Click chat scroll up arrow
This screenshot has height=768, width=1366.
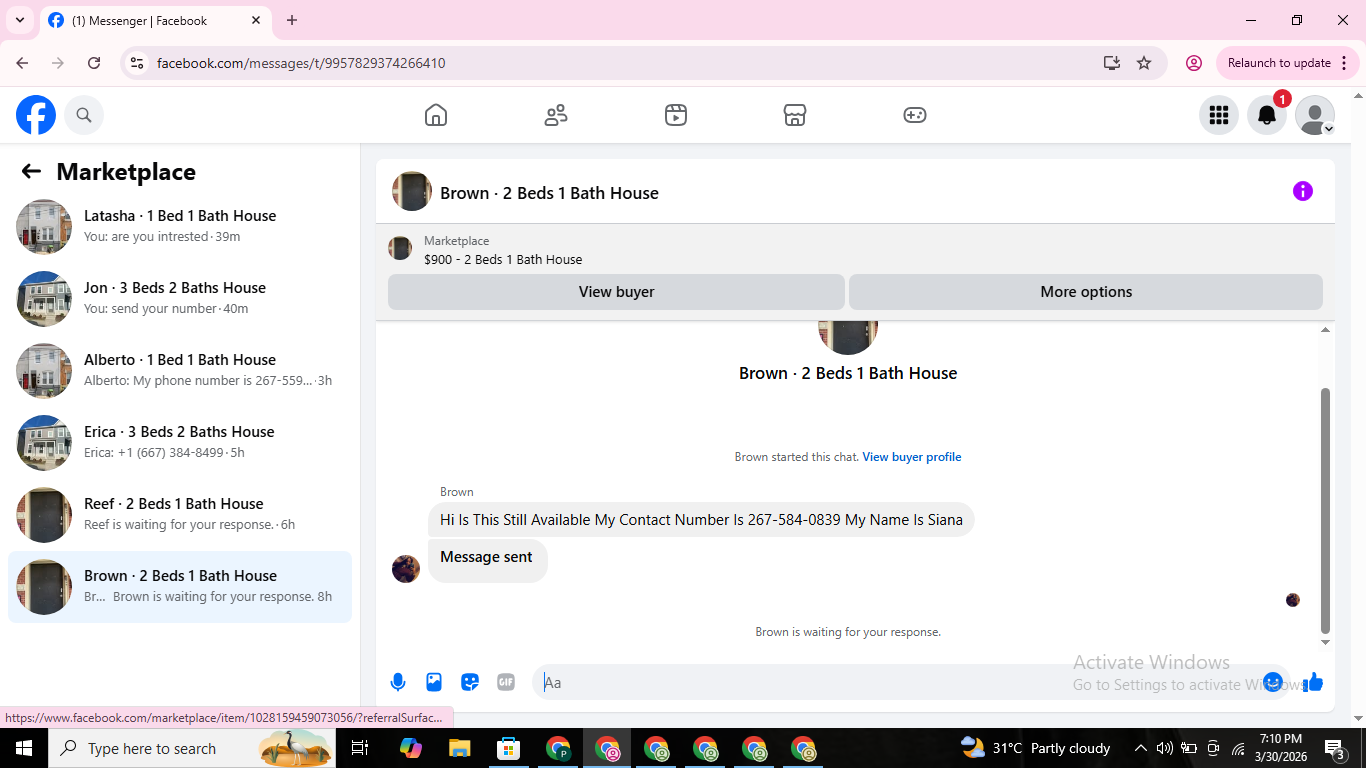[x=1326, y=330]
